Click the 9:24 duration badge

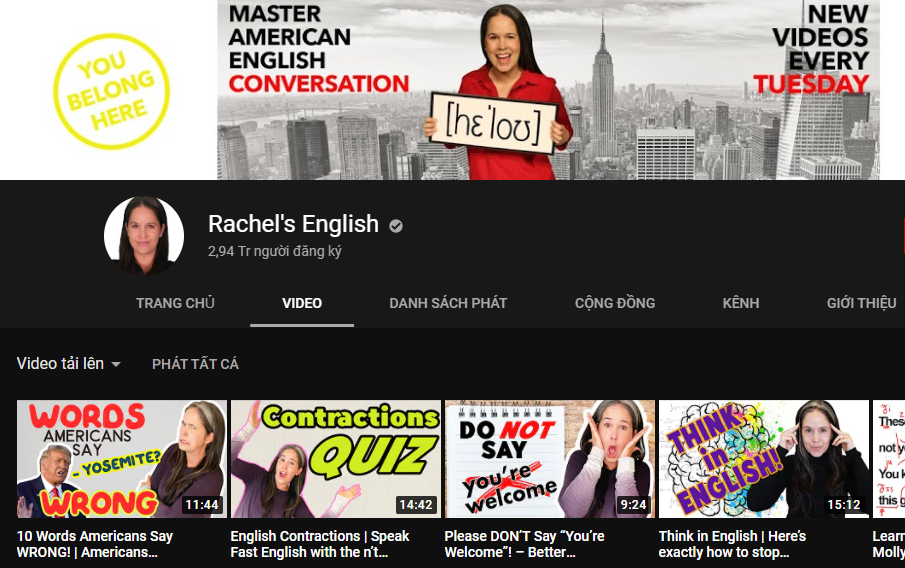pos(633,505)
